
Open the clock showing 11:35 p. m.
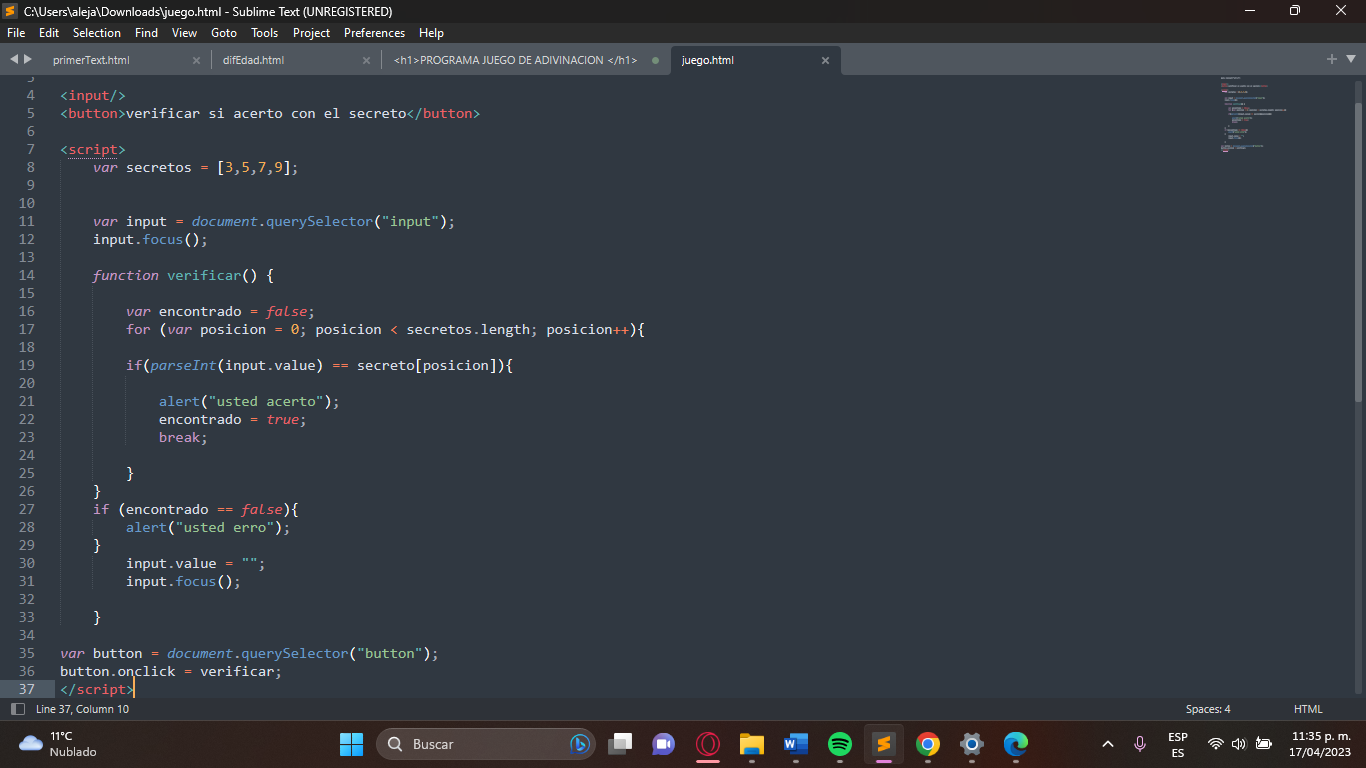point(1320,744)
